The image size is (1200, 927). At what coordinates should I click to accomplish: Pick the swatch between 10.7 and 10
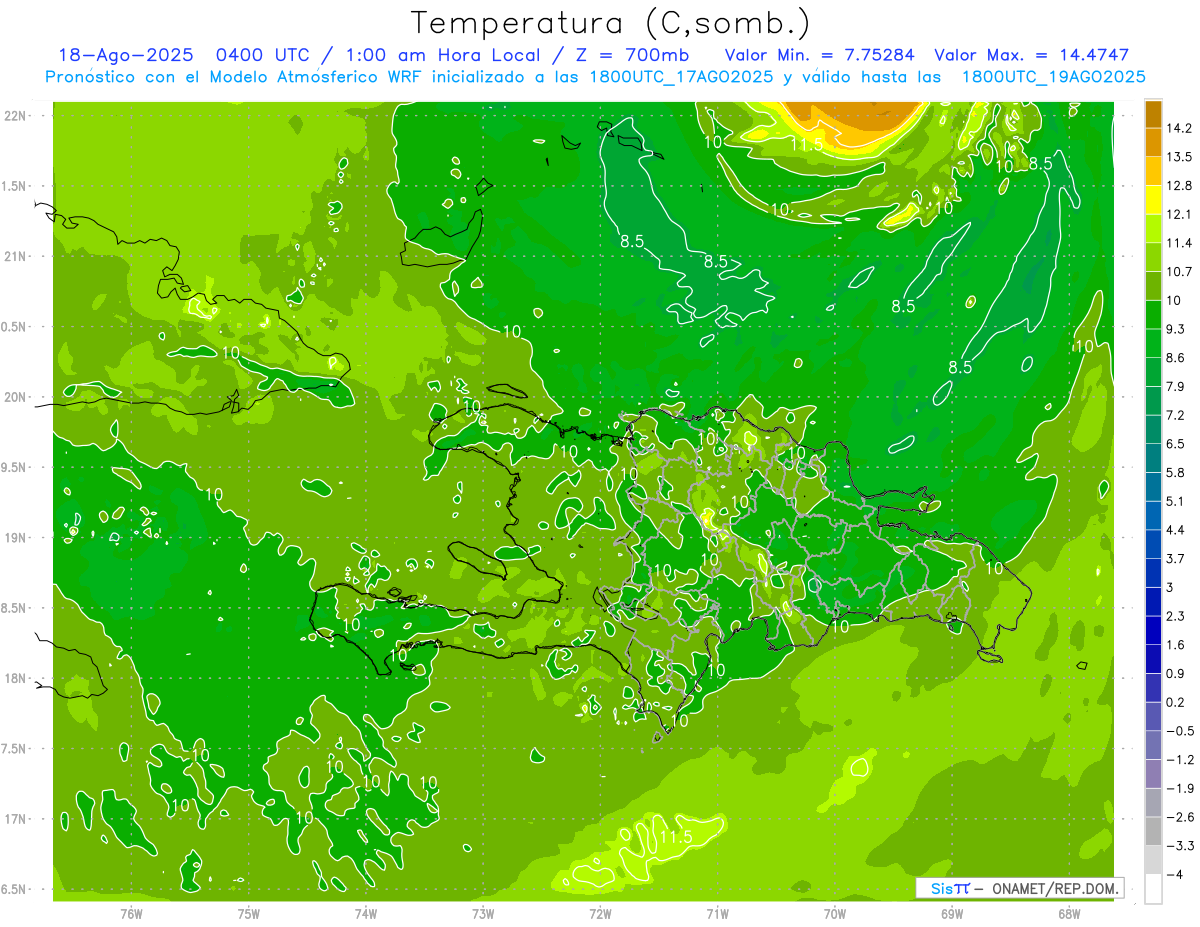click(1153, 285)
